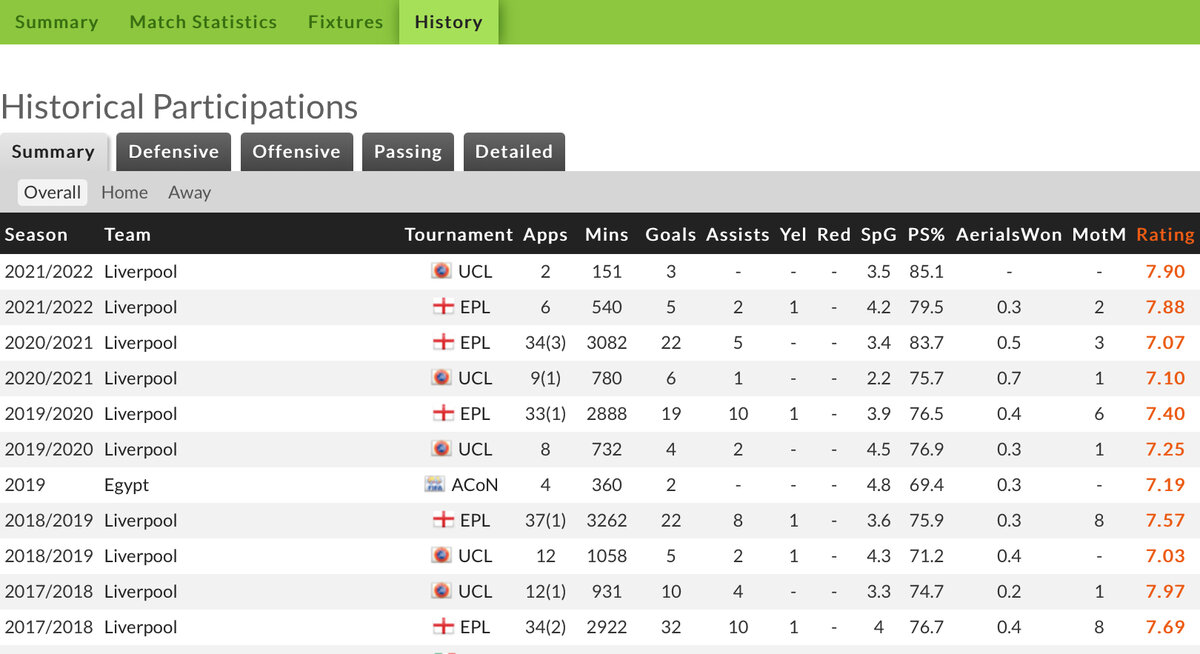Image resolution: width=1200 pixels, height=654 pixels.
Task: Open the Offensive stats tab
Action: 297,152
